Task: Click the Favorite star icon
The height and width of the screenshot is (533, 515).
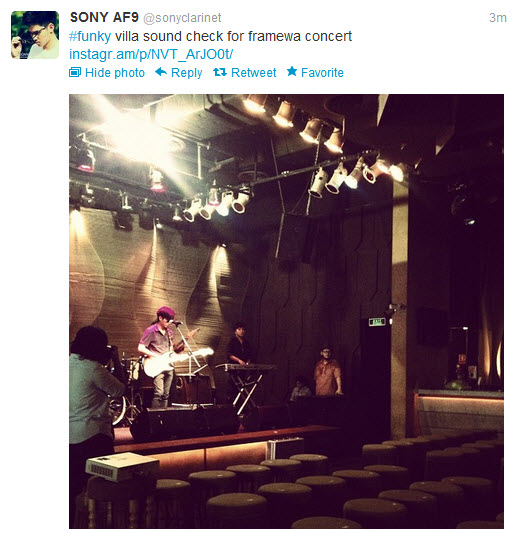Action: point(292,71)
